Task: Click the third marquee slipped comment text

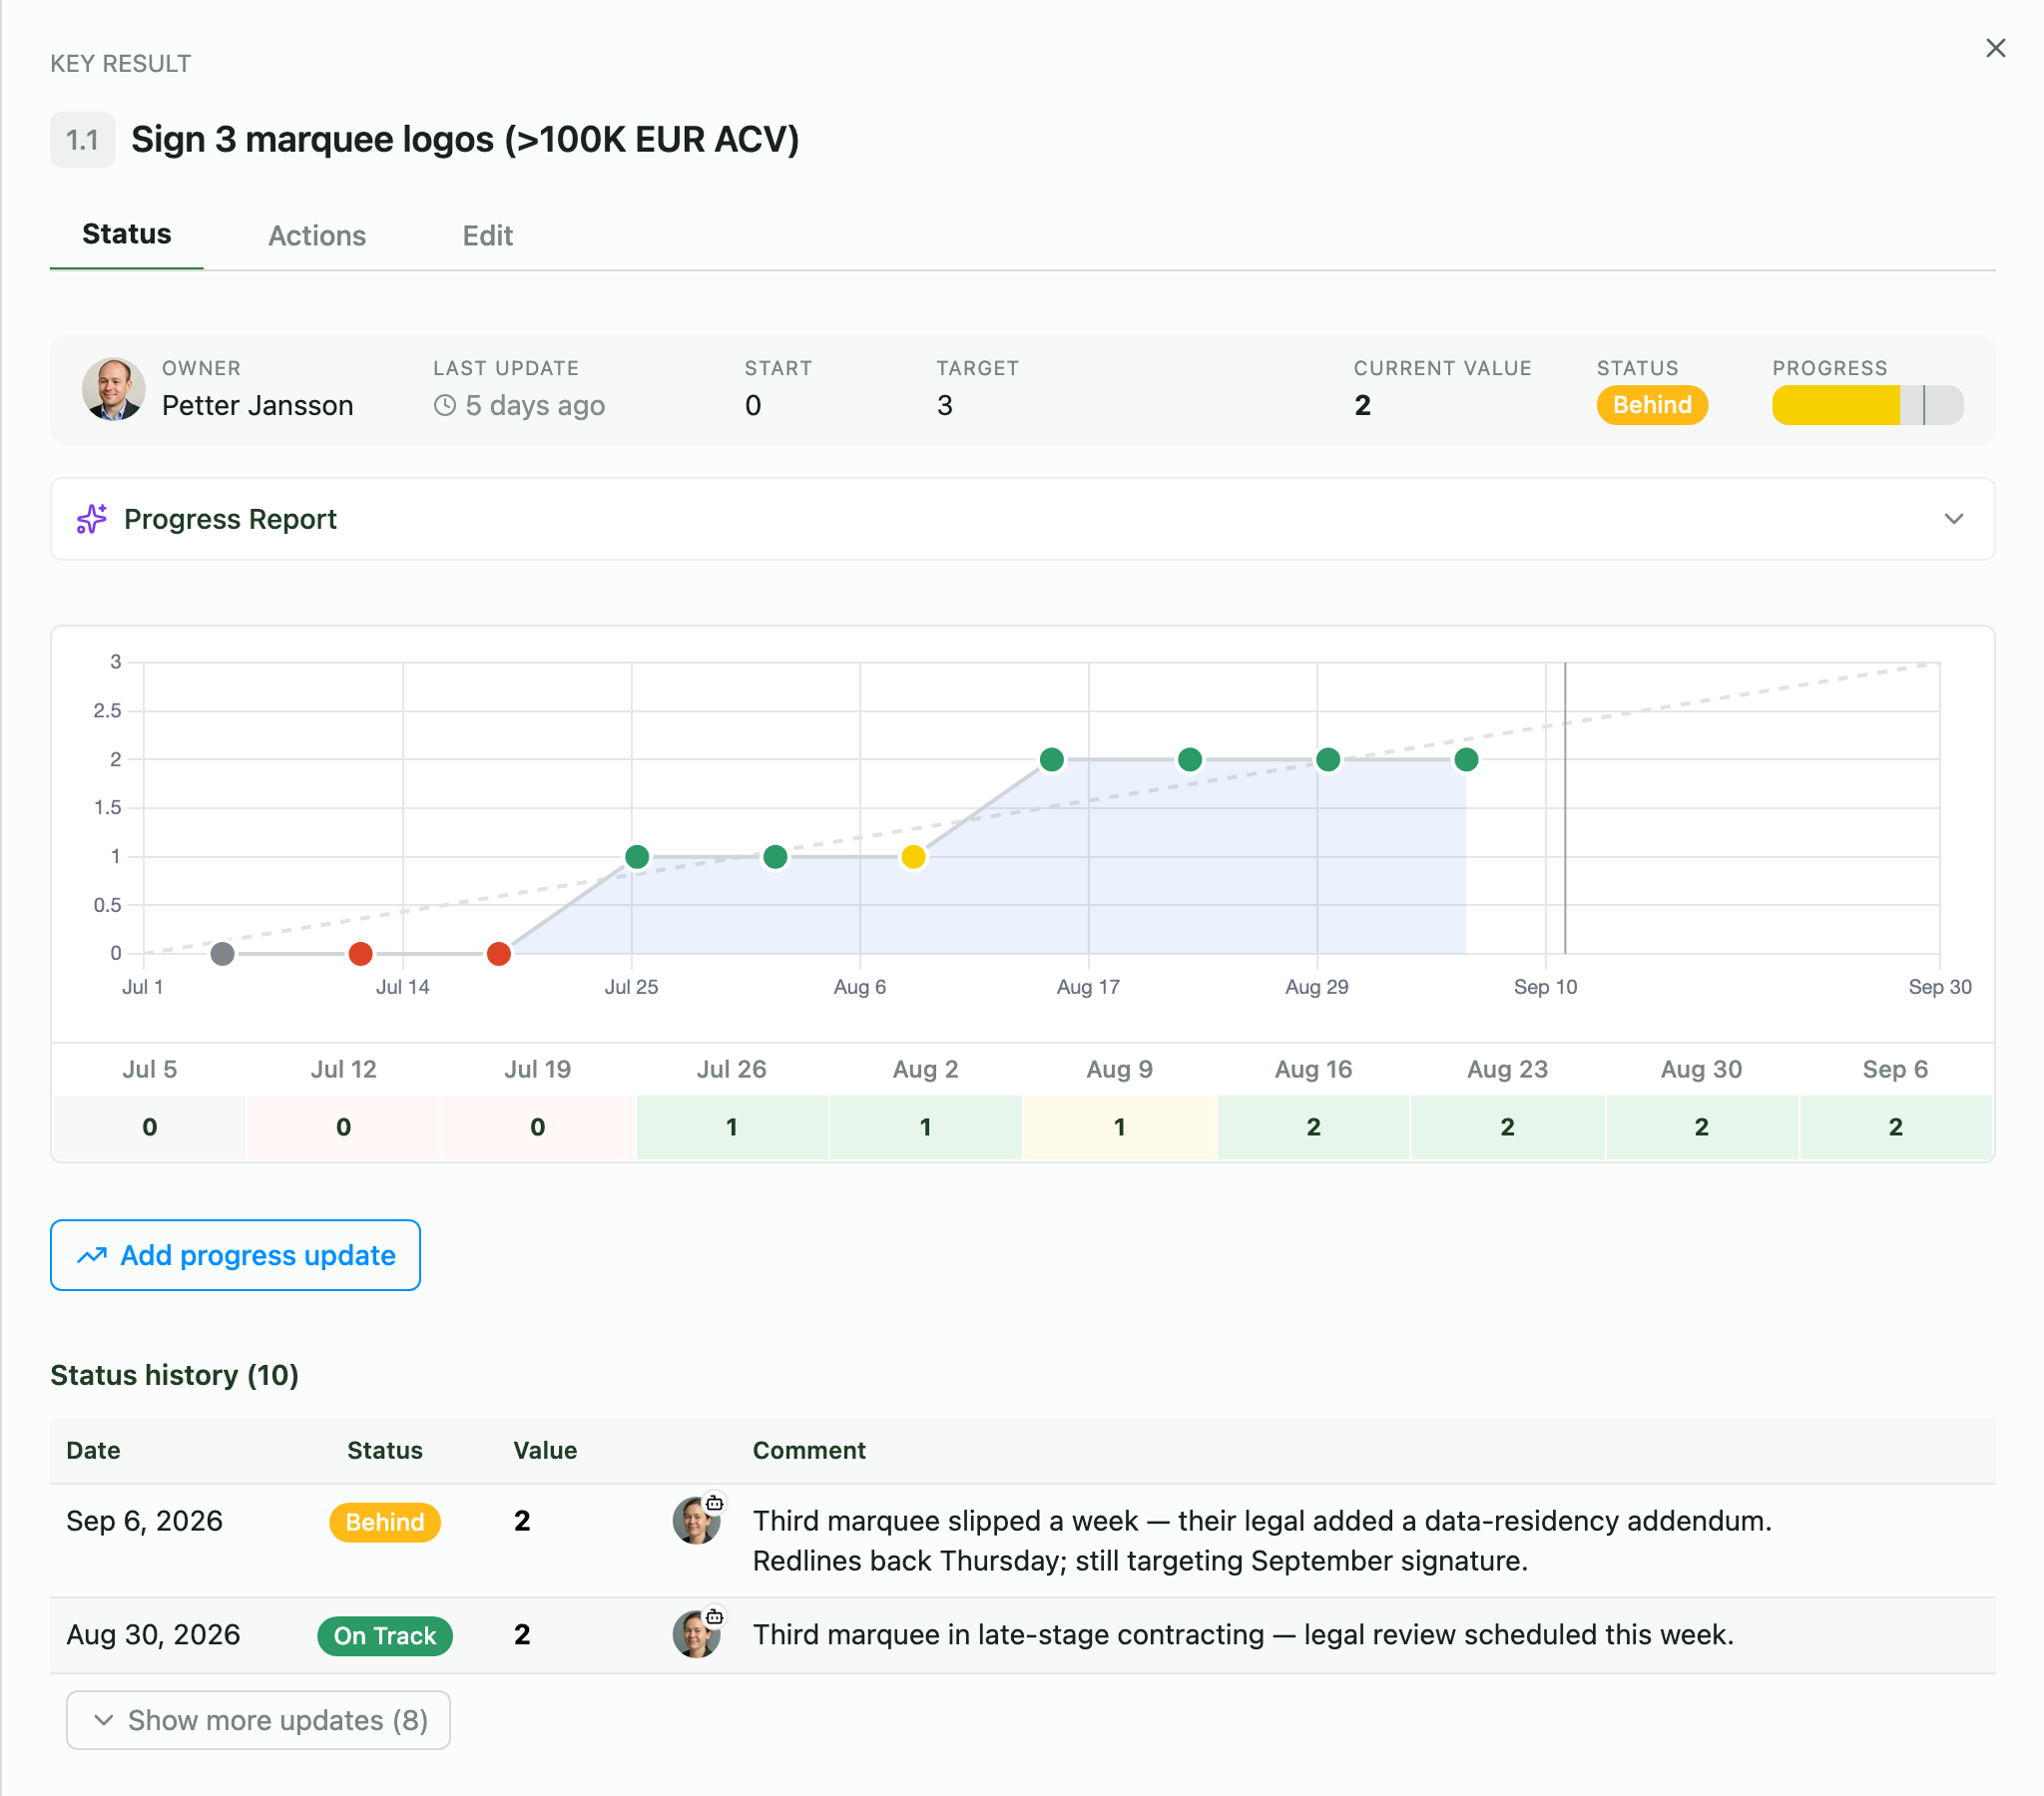Action: [1262, 1541]
